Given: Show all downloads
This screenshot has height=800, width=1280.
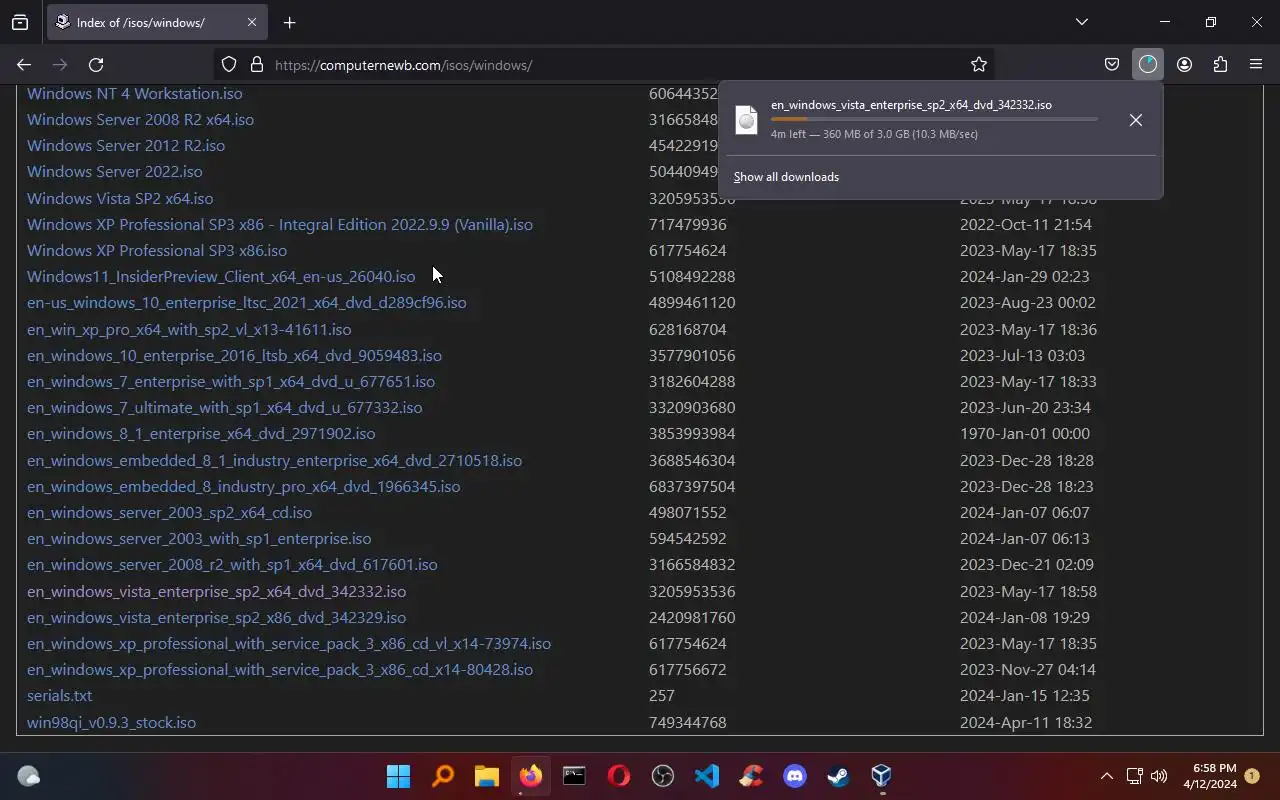Looking at the screenshot, I should (786, 177).
